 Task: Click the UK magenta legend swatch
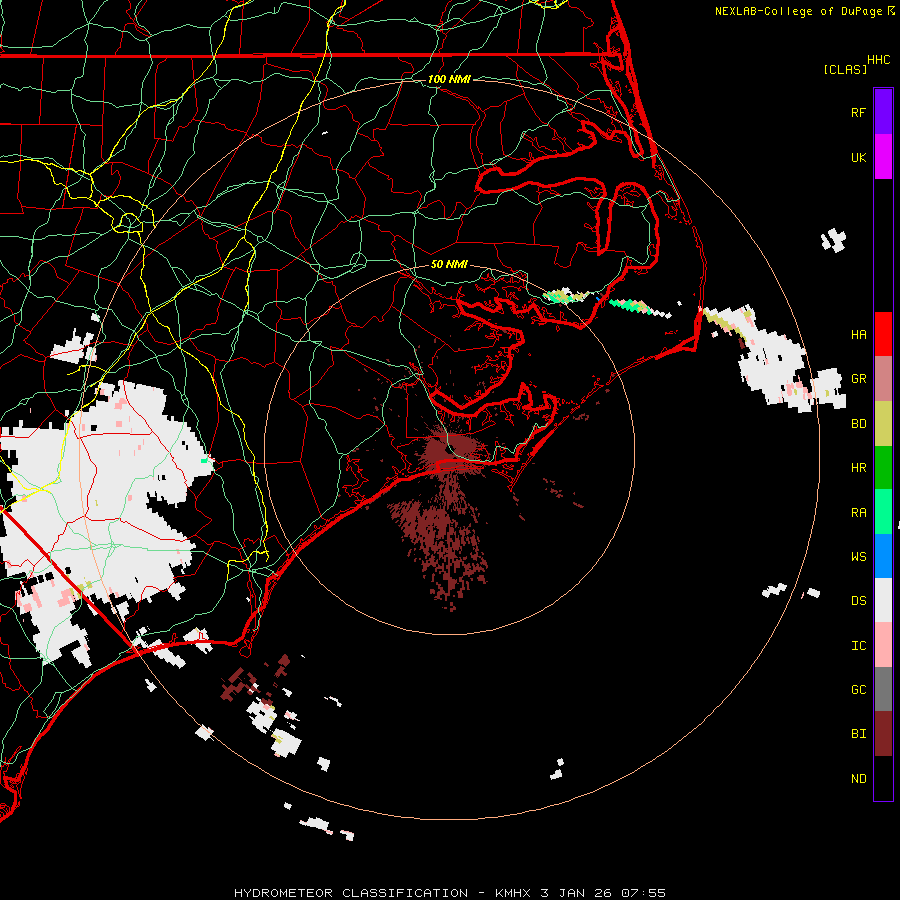(883, 157)
